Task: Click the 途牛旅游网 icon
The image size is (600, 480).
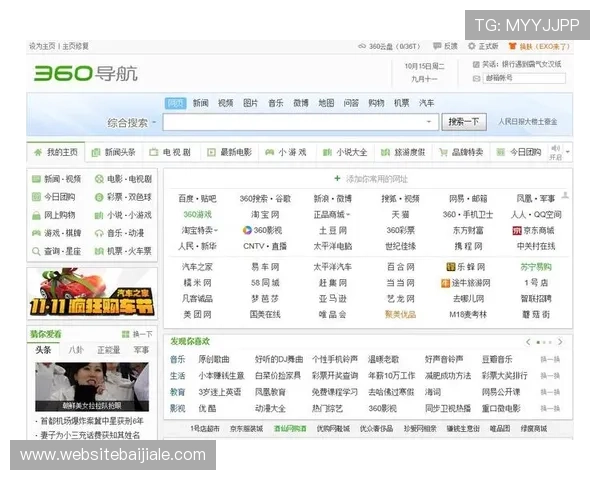Action: [445, 283]
